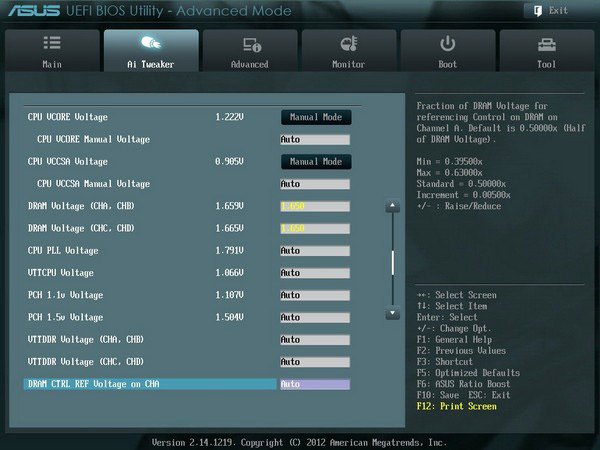Switch to the Ai Tweaker tab
Viewport: 600px width, 450px height.
click(x=151, y=51)
